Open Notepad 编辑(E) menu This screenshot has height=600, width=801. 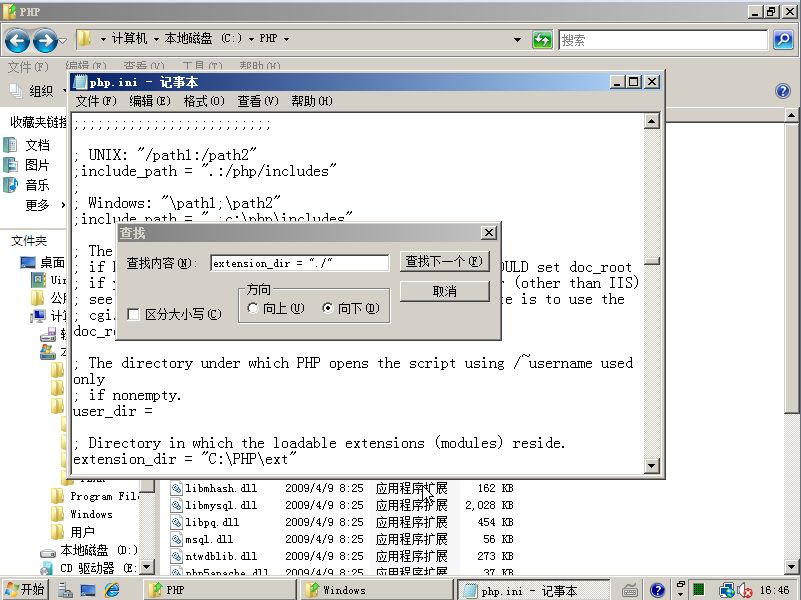click(149, 101)
